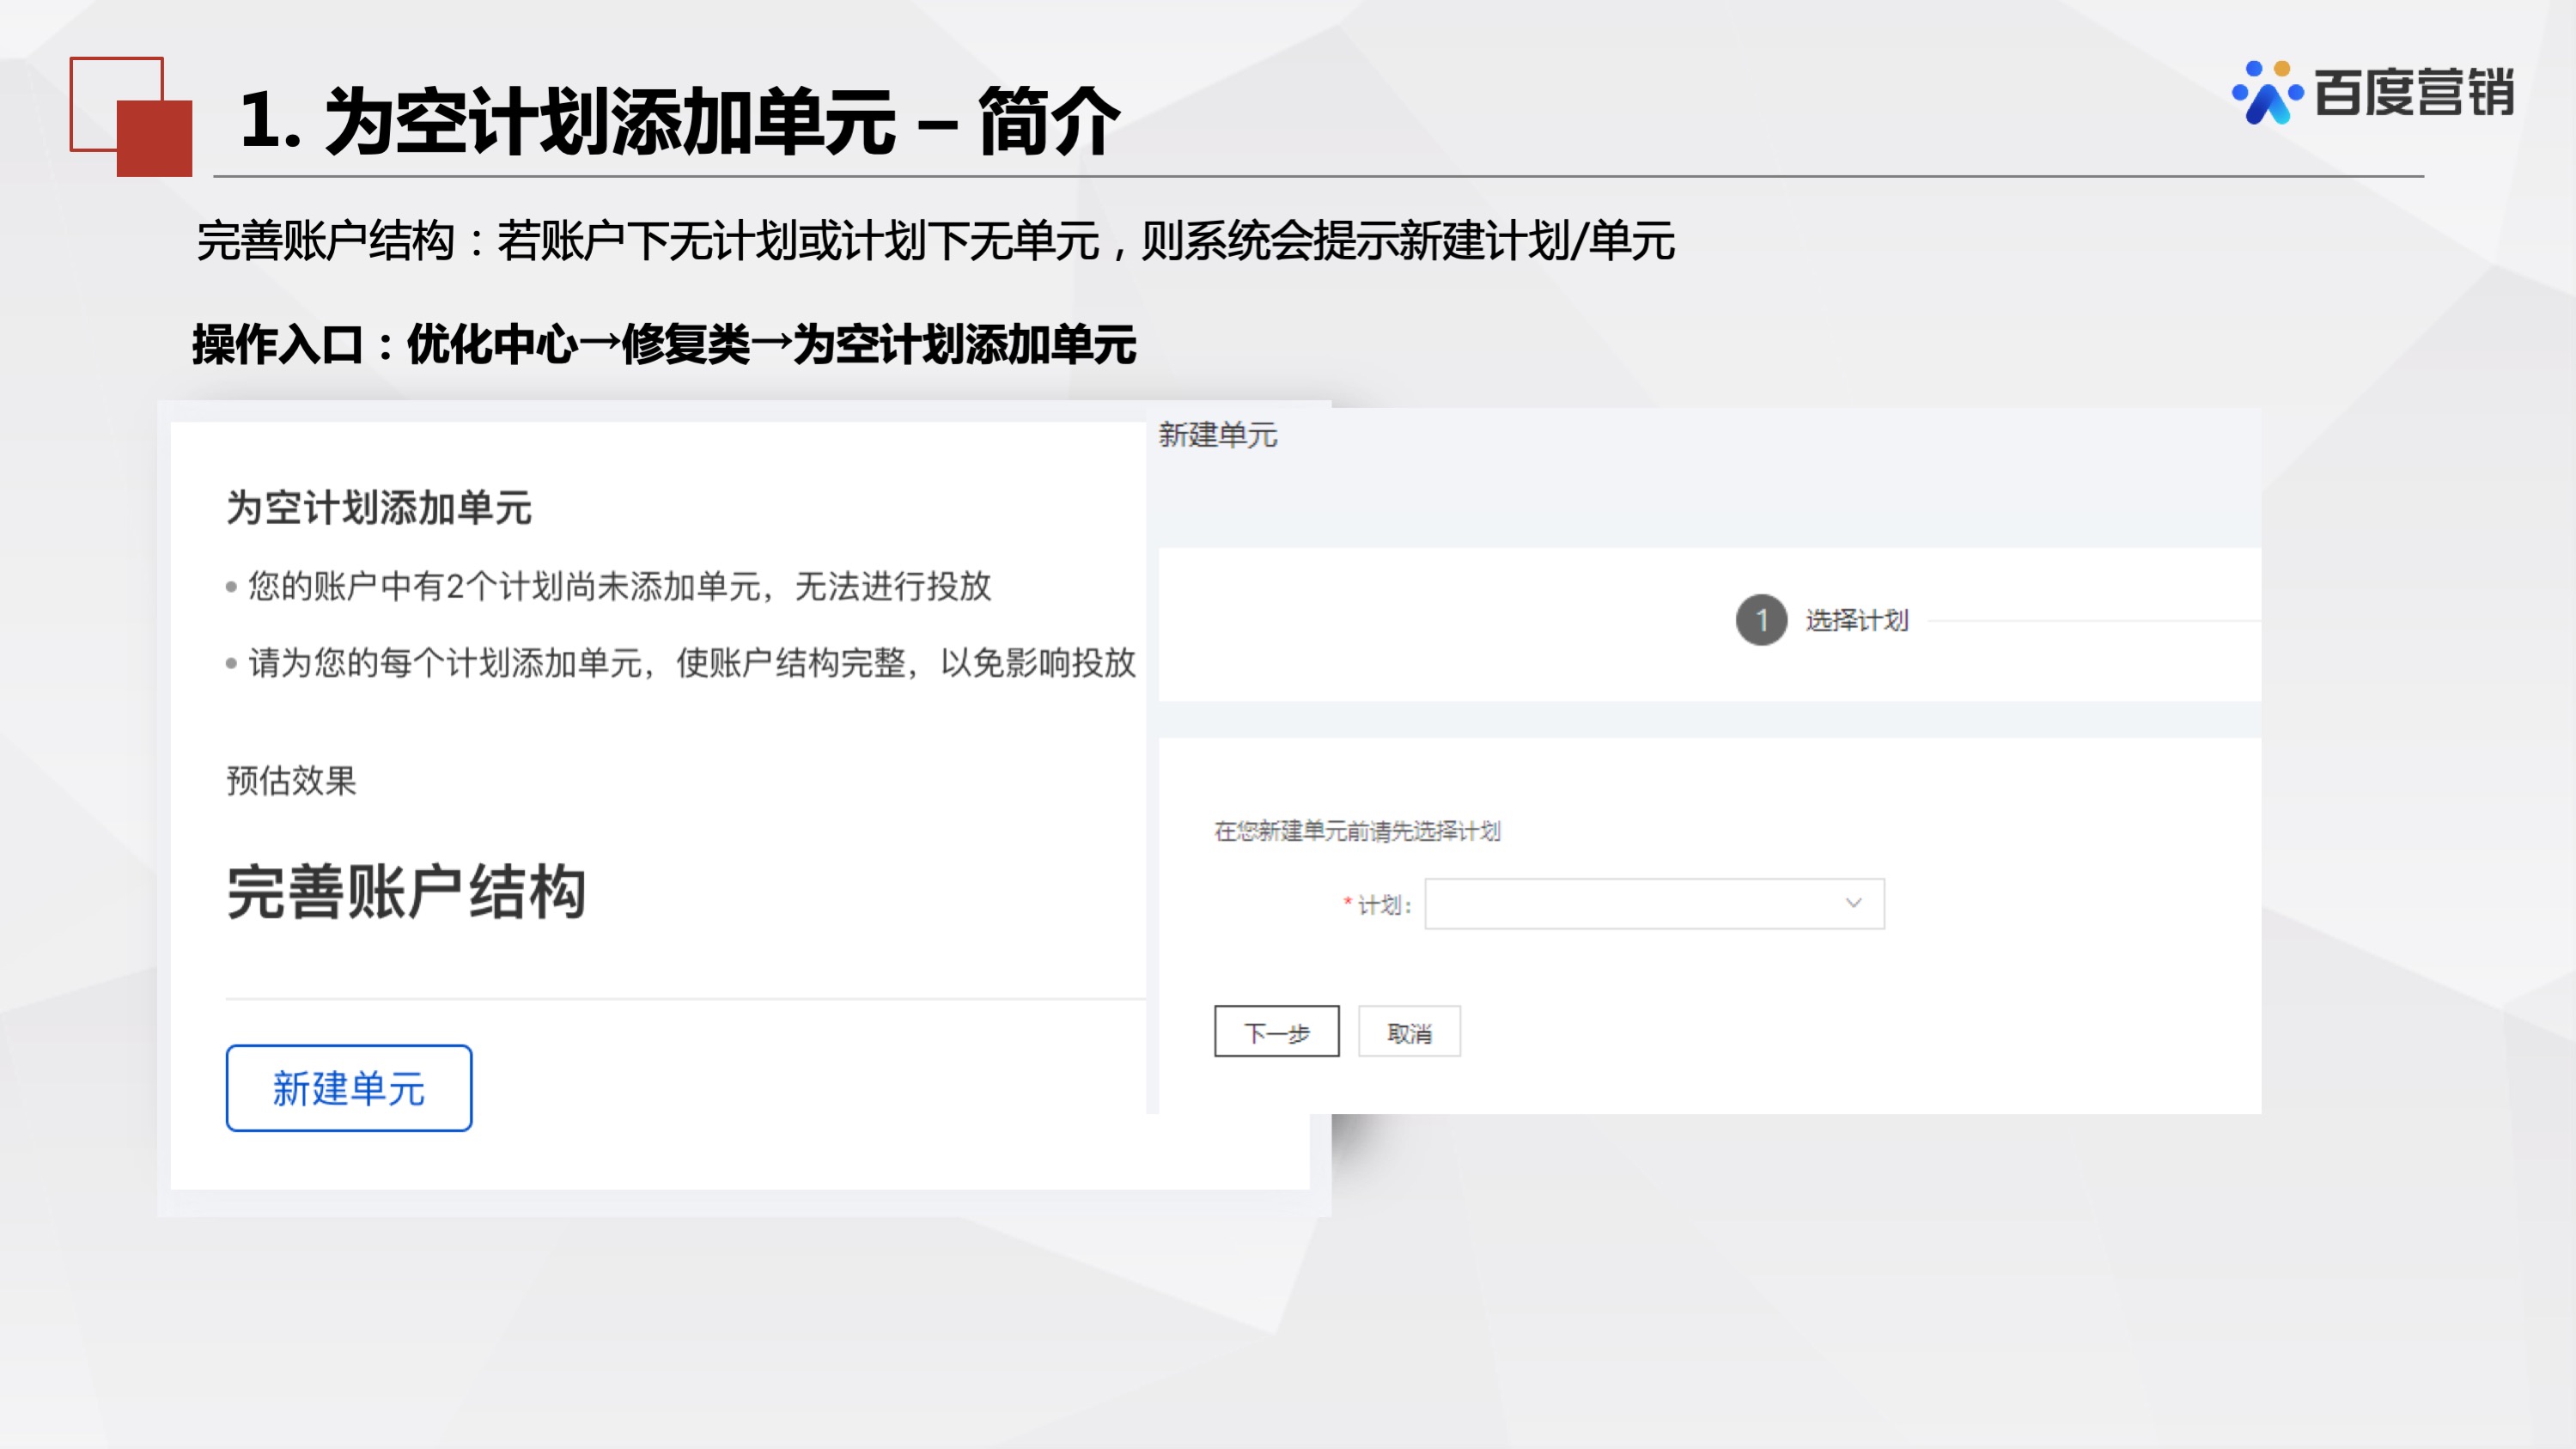The width and height of the screenshot is (2576, 1449).
Task: Click the step indicator circle labeled 1
Action: [x=1762, y=620]
